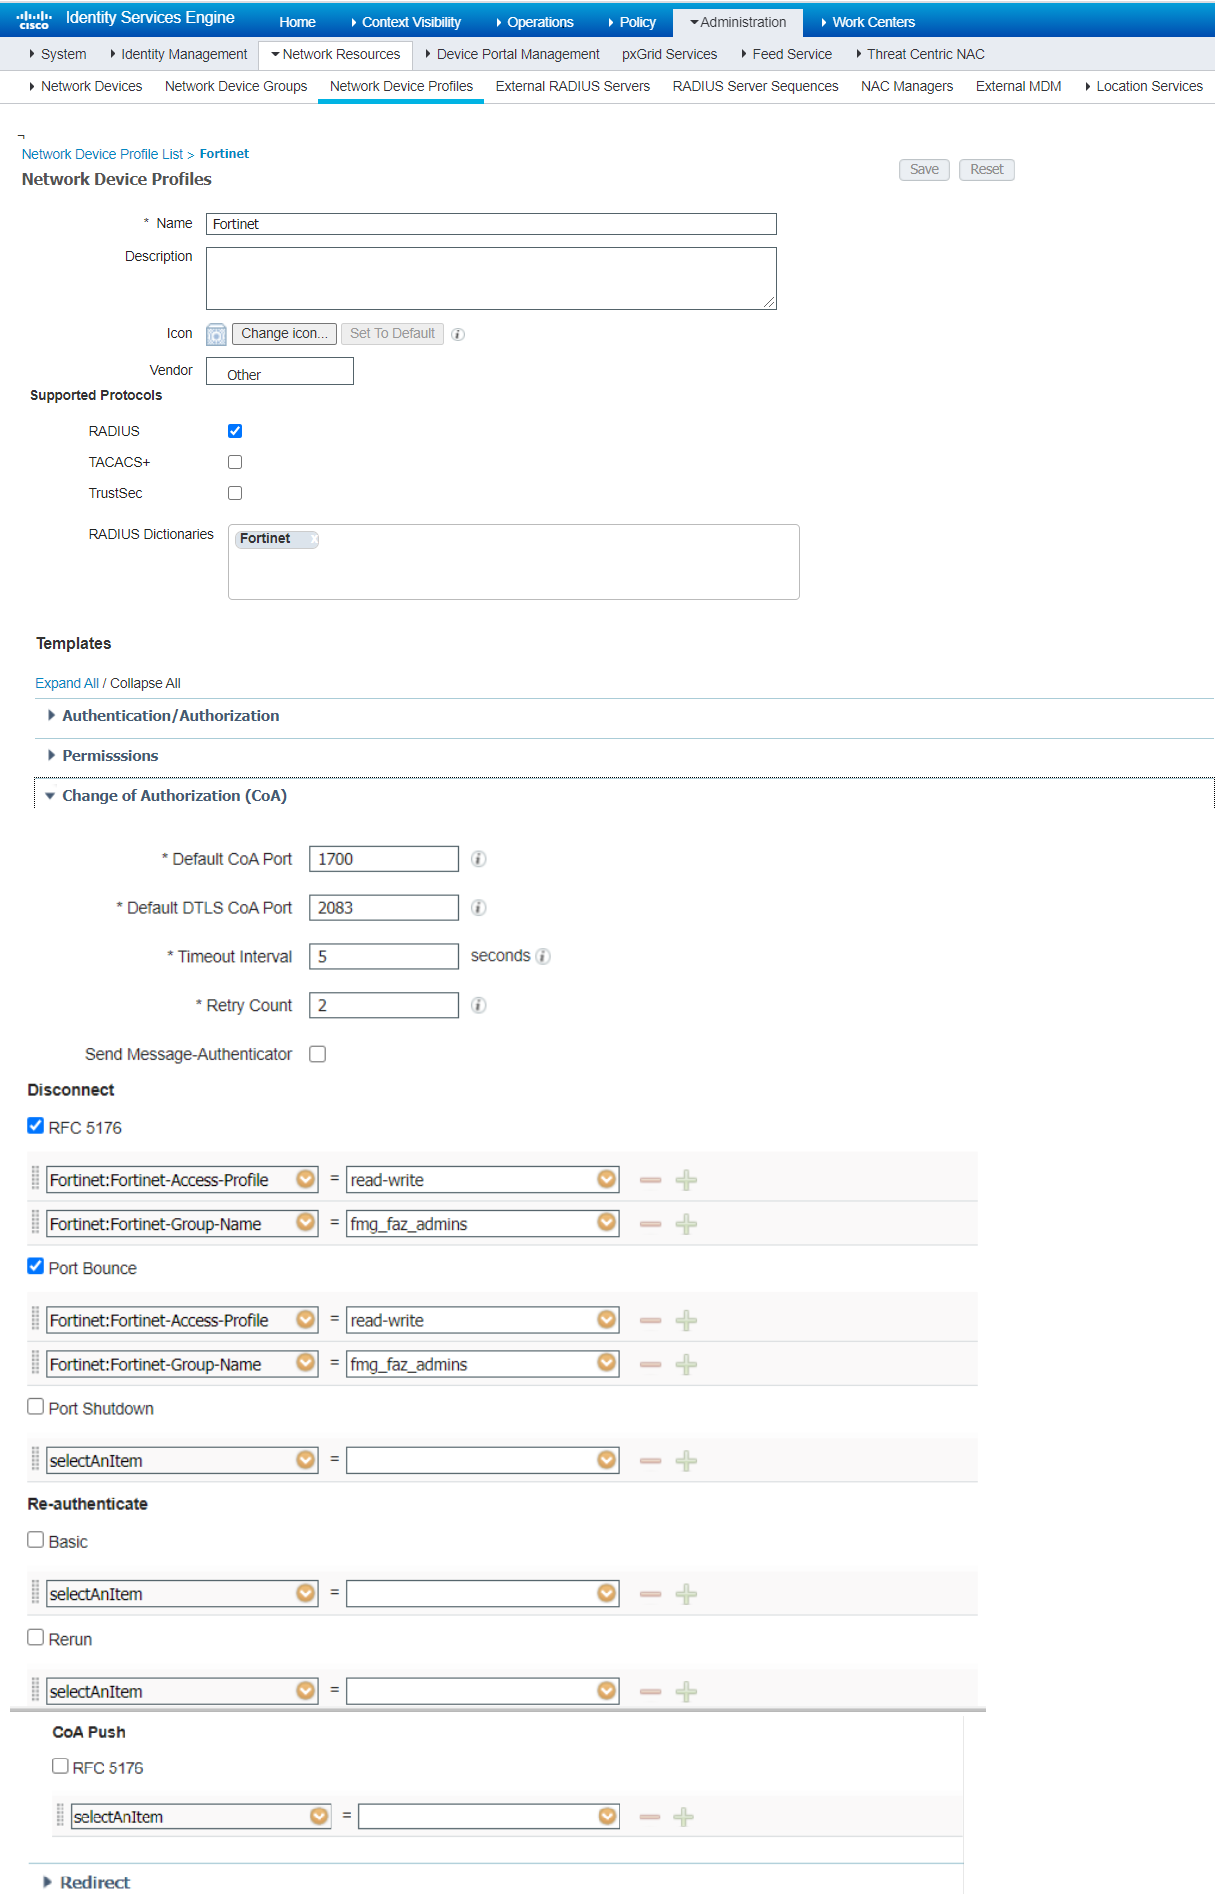Screen dimensions: 1215x1894
Task: Show info for Default CoA Port
Action: tap(479, 859)
